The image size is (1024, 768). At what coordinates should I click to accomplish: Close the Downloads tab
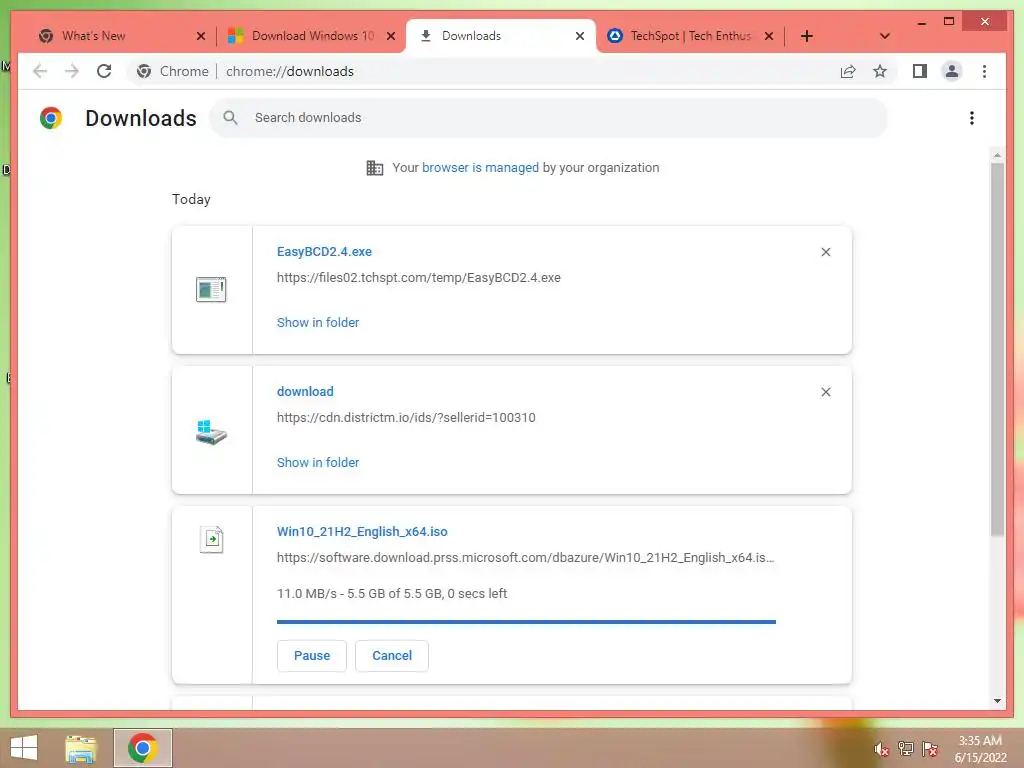click(x=579, y=36)
